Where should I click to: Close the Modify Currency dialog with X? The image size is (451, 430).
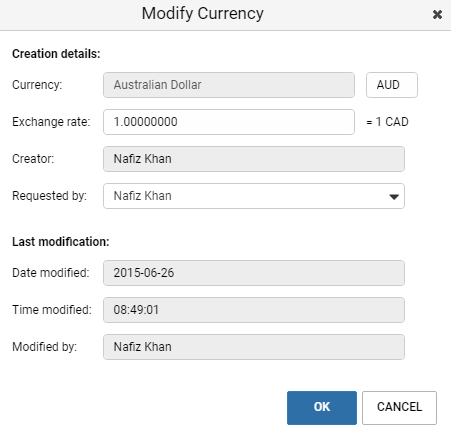[437, 14]
